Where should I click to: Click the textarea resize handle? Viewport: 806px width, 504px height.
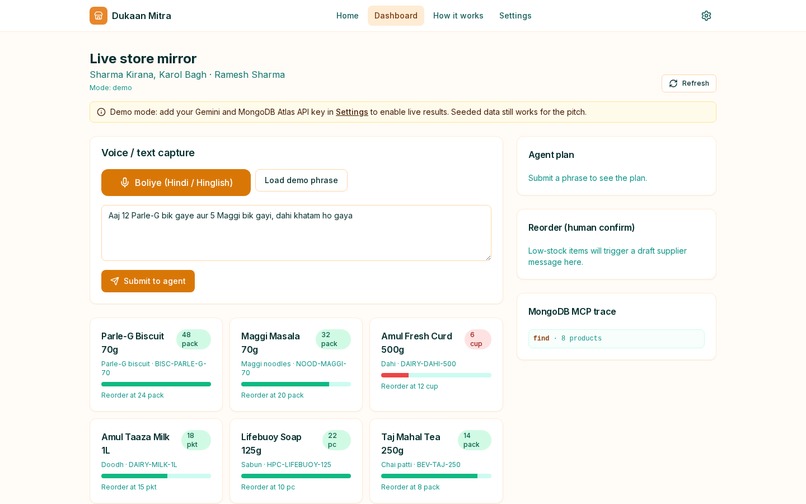(x=488, y=257)
